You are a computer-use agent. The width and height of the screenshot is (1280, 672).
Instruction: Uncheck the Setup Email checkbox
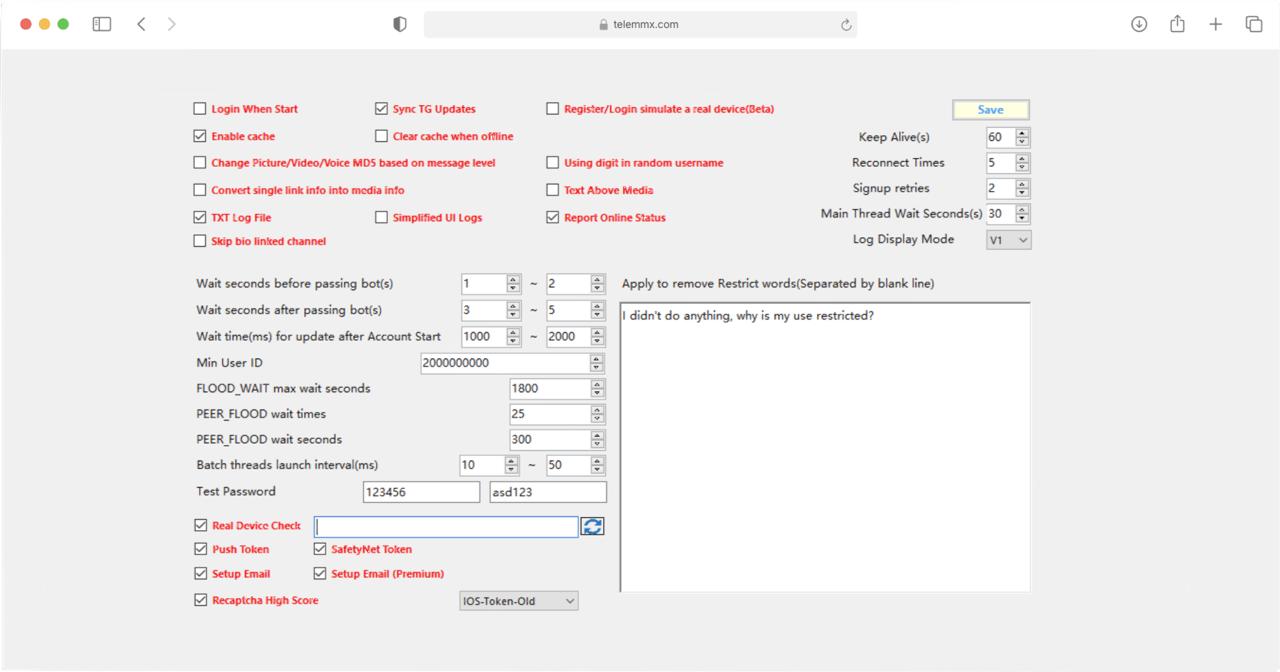(x=201, y=574)
